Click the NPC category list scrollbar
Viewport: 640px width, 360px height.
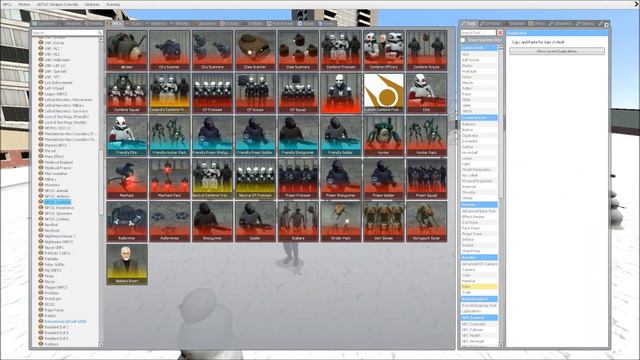click(x=101, y=182)
